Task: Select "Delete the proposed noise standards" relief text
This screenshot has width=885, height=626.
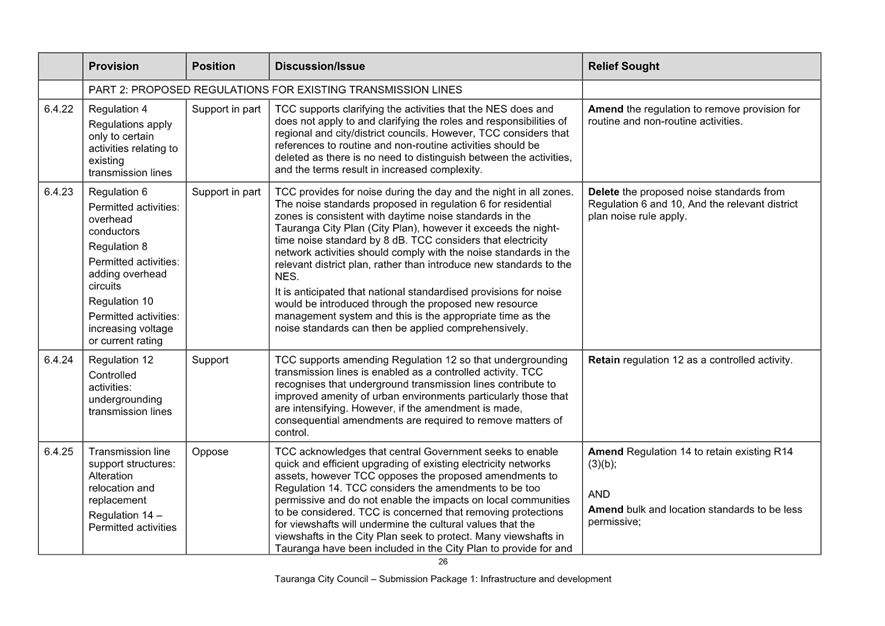Action: point(693,204)
